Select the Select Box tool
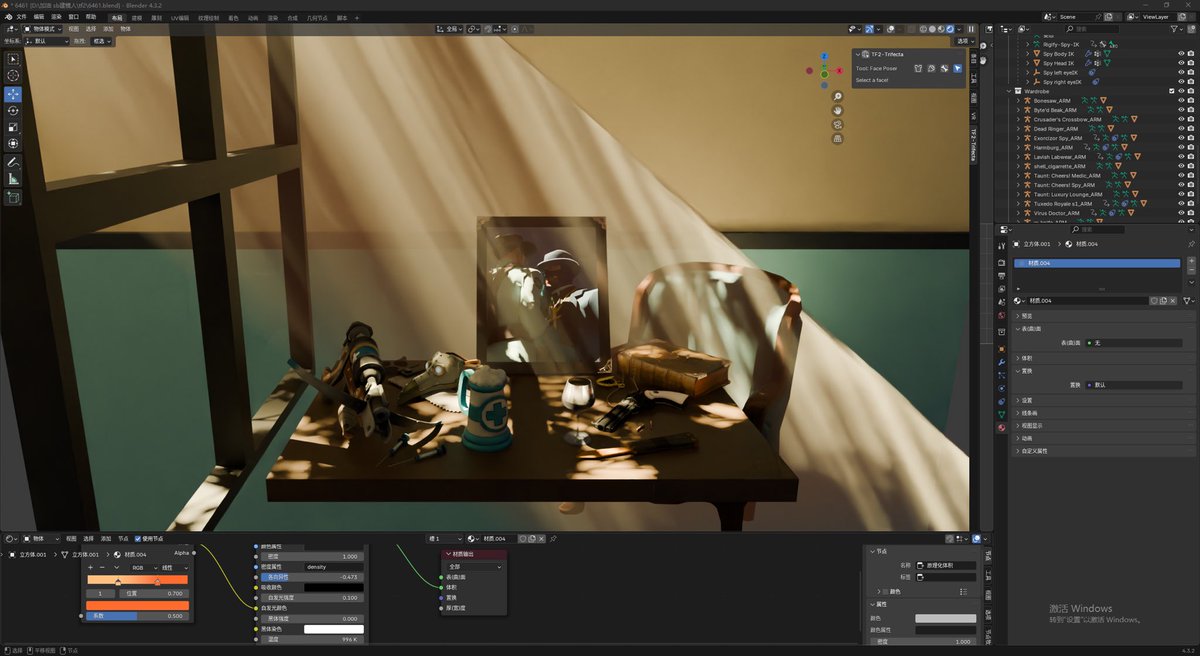 13,59
